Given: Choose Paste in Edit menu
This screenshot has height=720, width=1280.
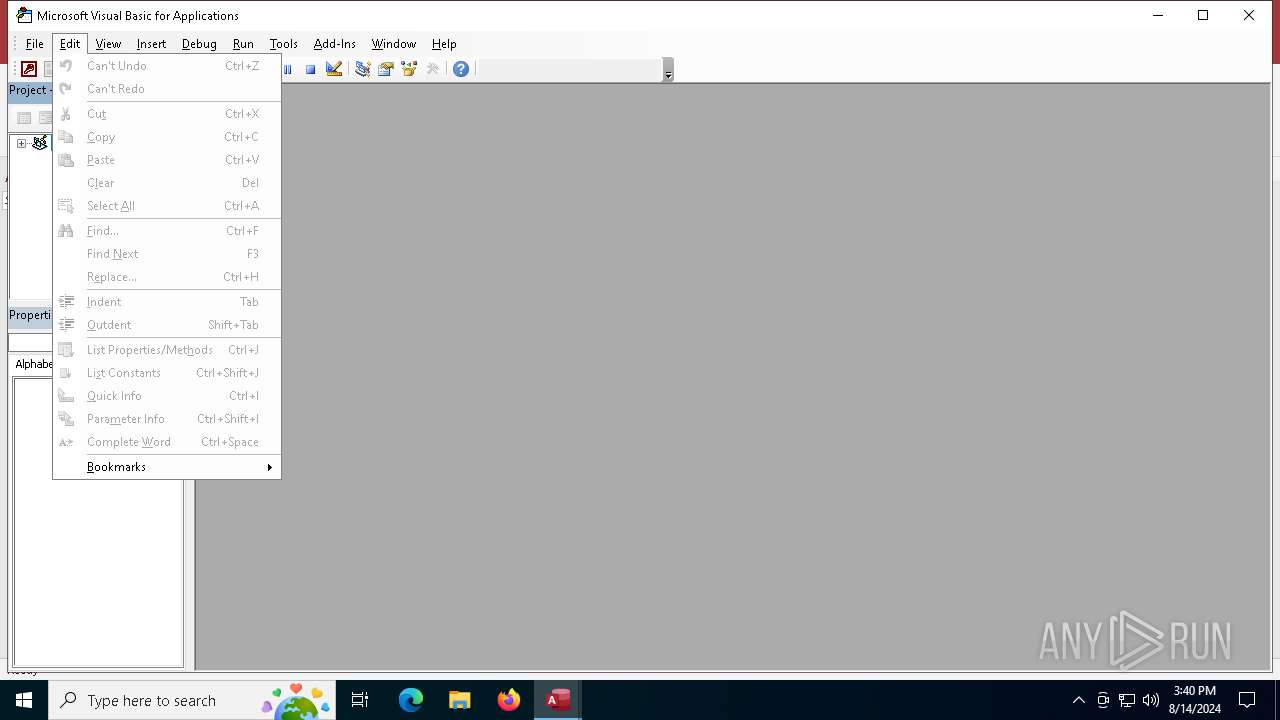Looking at the screenshot, I should coord(167,160).
